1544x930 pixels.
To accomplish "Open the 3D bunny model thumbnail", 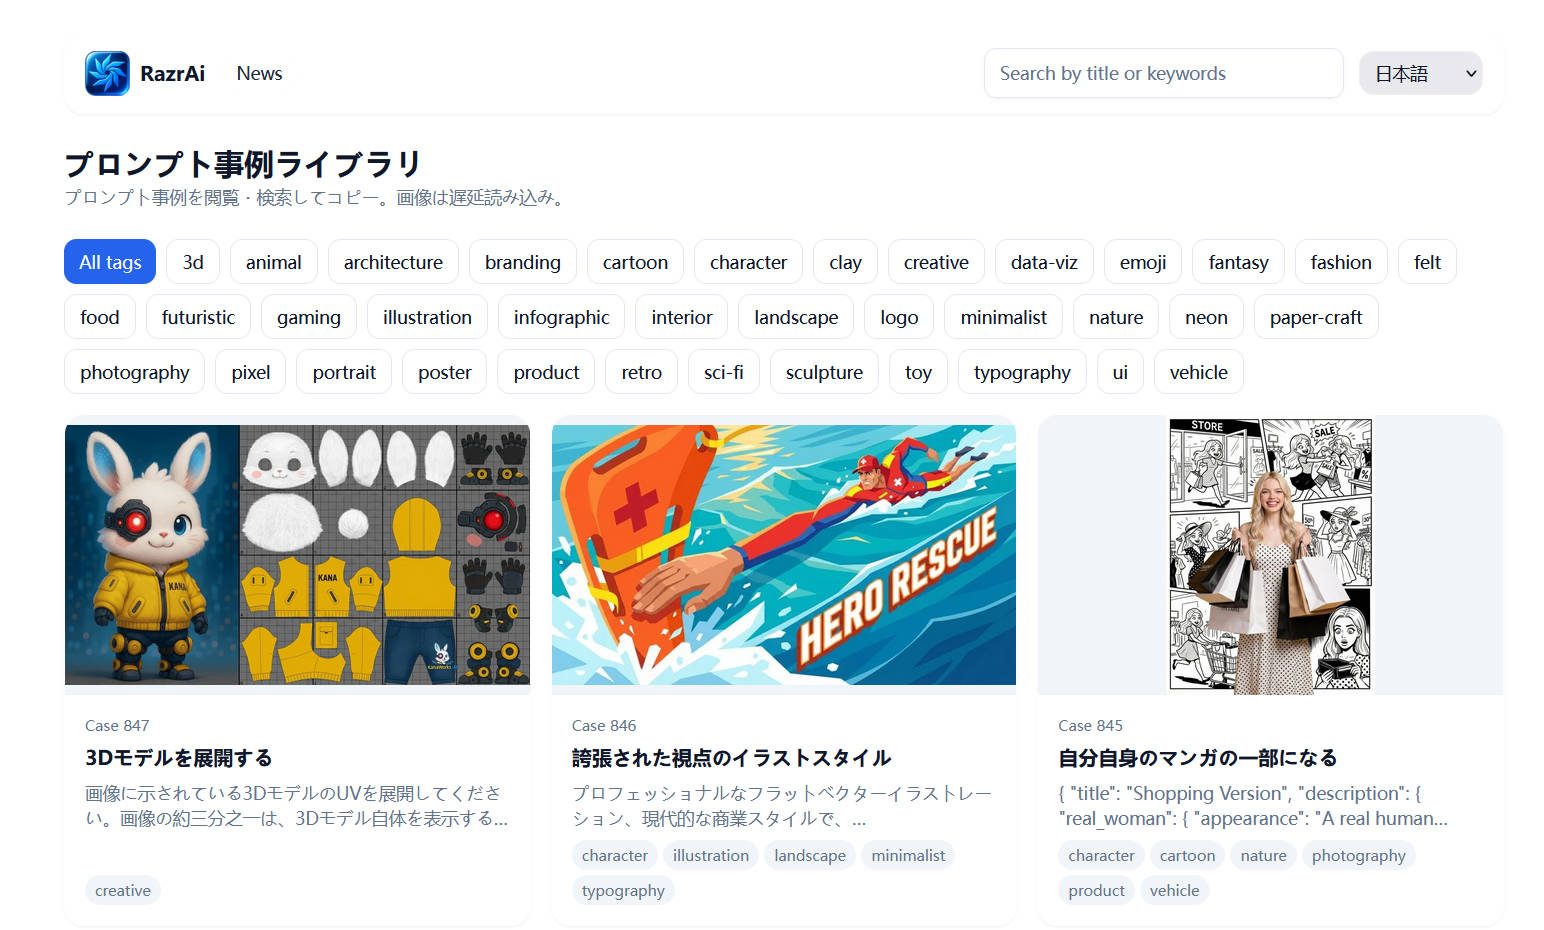I will 297,554.
